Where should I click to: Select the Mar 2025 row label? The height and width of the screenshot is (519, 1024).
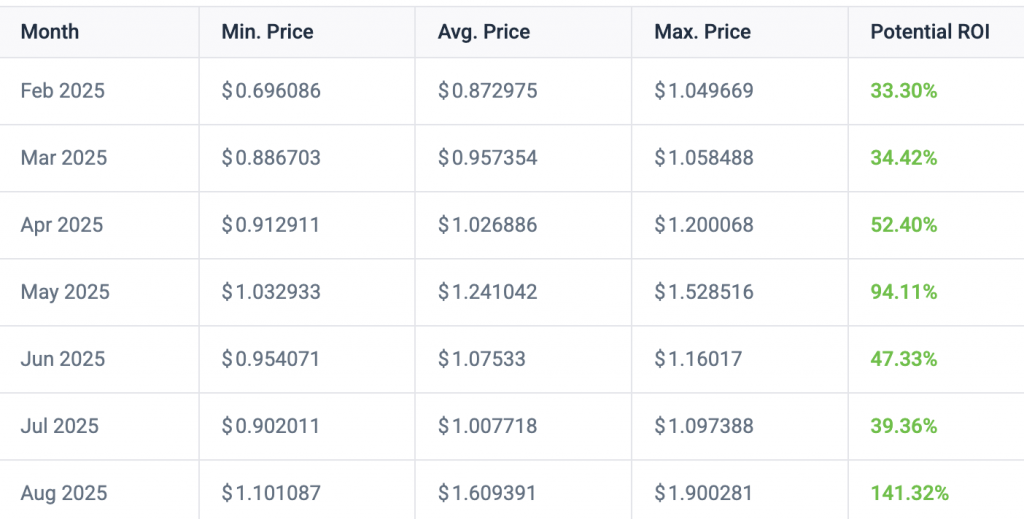click(x=64, y=158)
